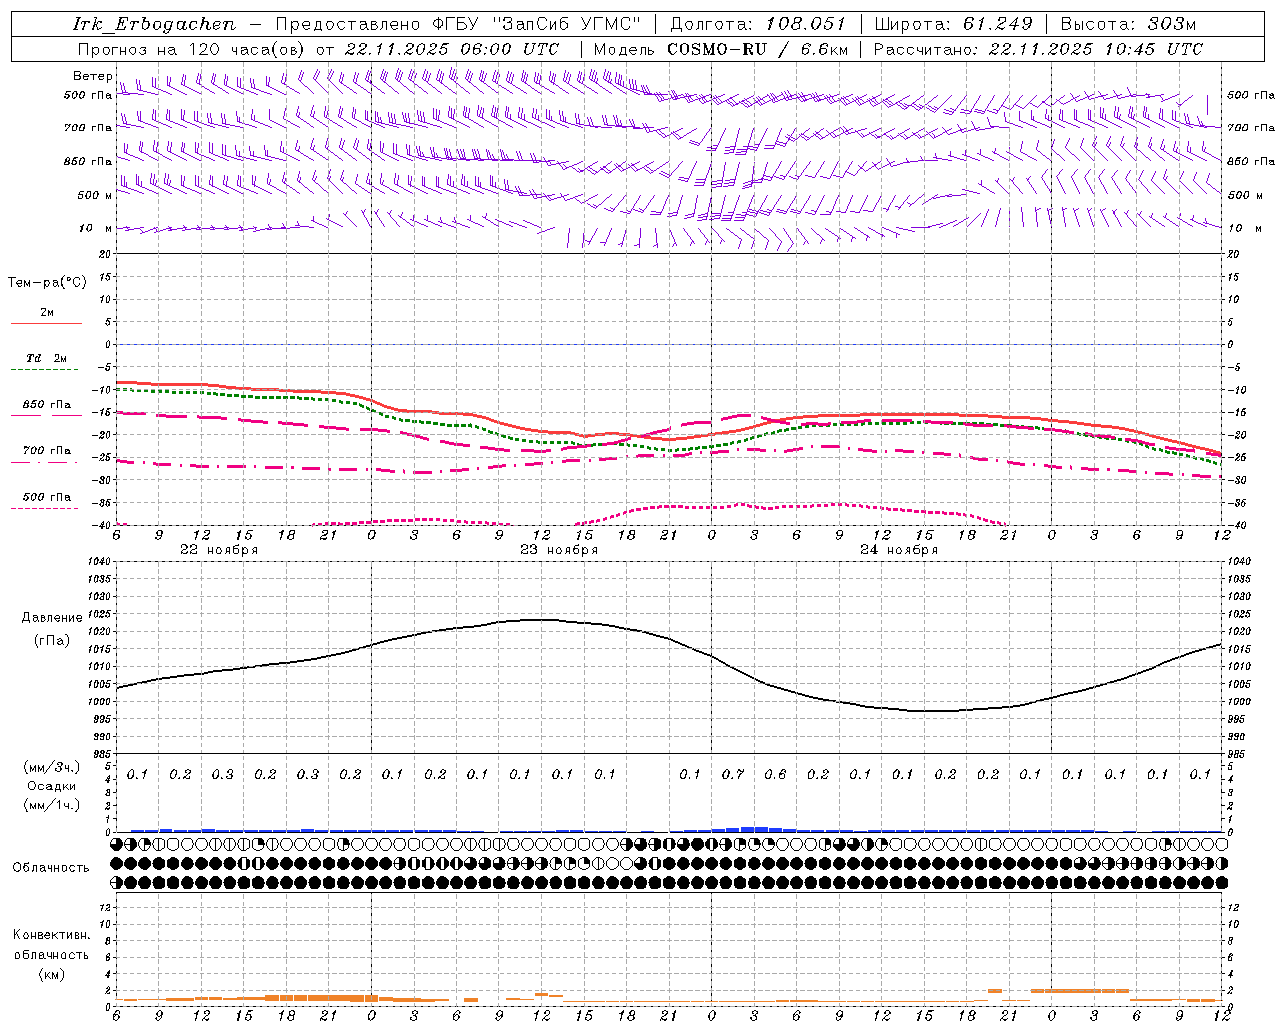
Task: Select the 2м temperature legend entry
Action: [47, 313]
